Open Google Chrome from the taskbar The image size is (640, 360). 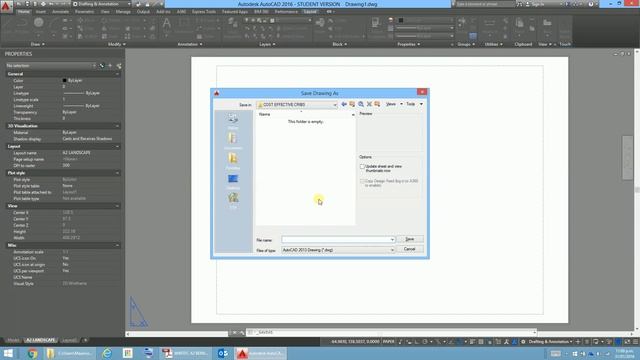(32, 353)
